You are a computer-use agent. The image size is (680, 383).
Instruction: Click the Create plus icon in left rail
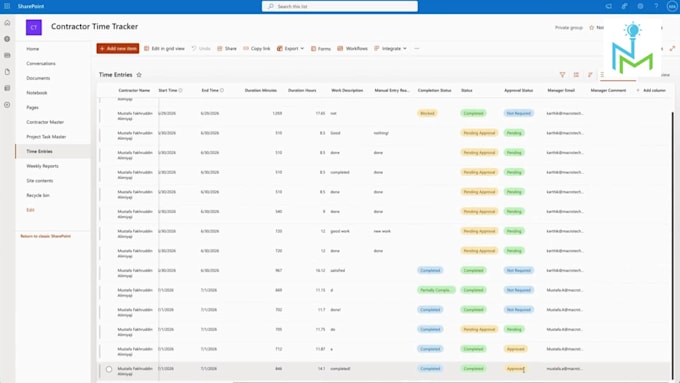click(x=7, y=105)
